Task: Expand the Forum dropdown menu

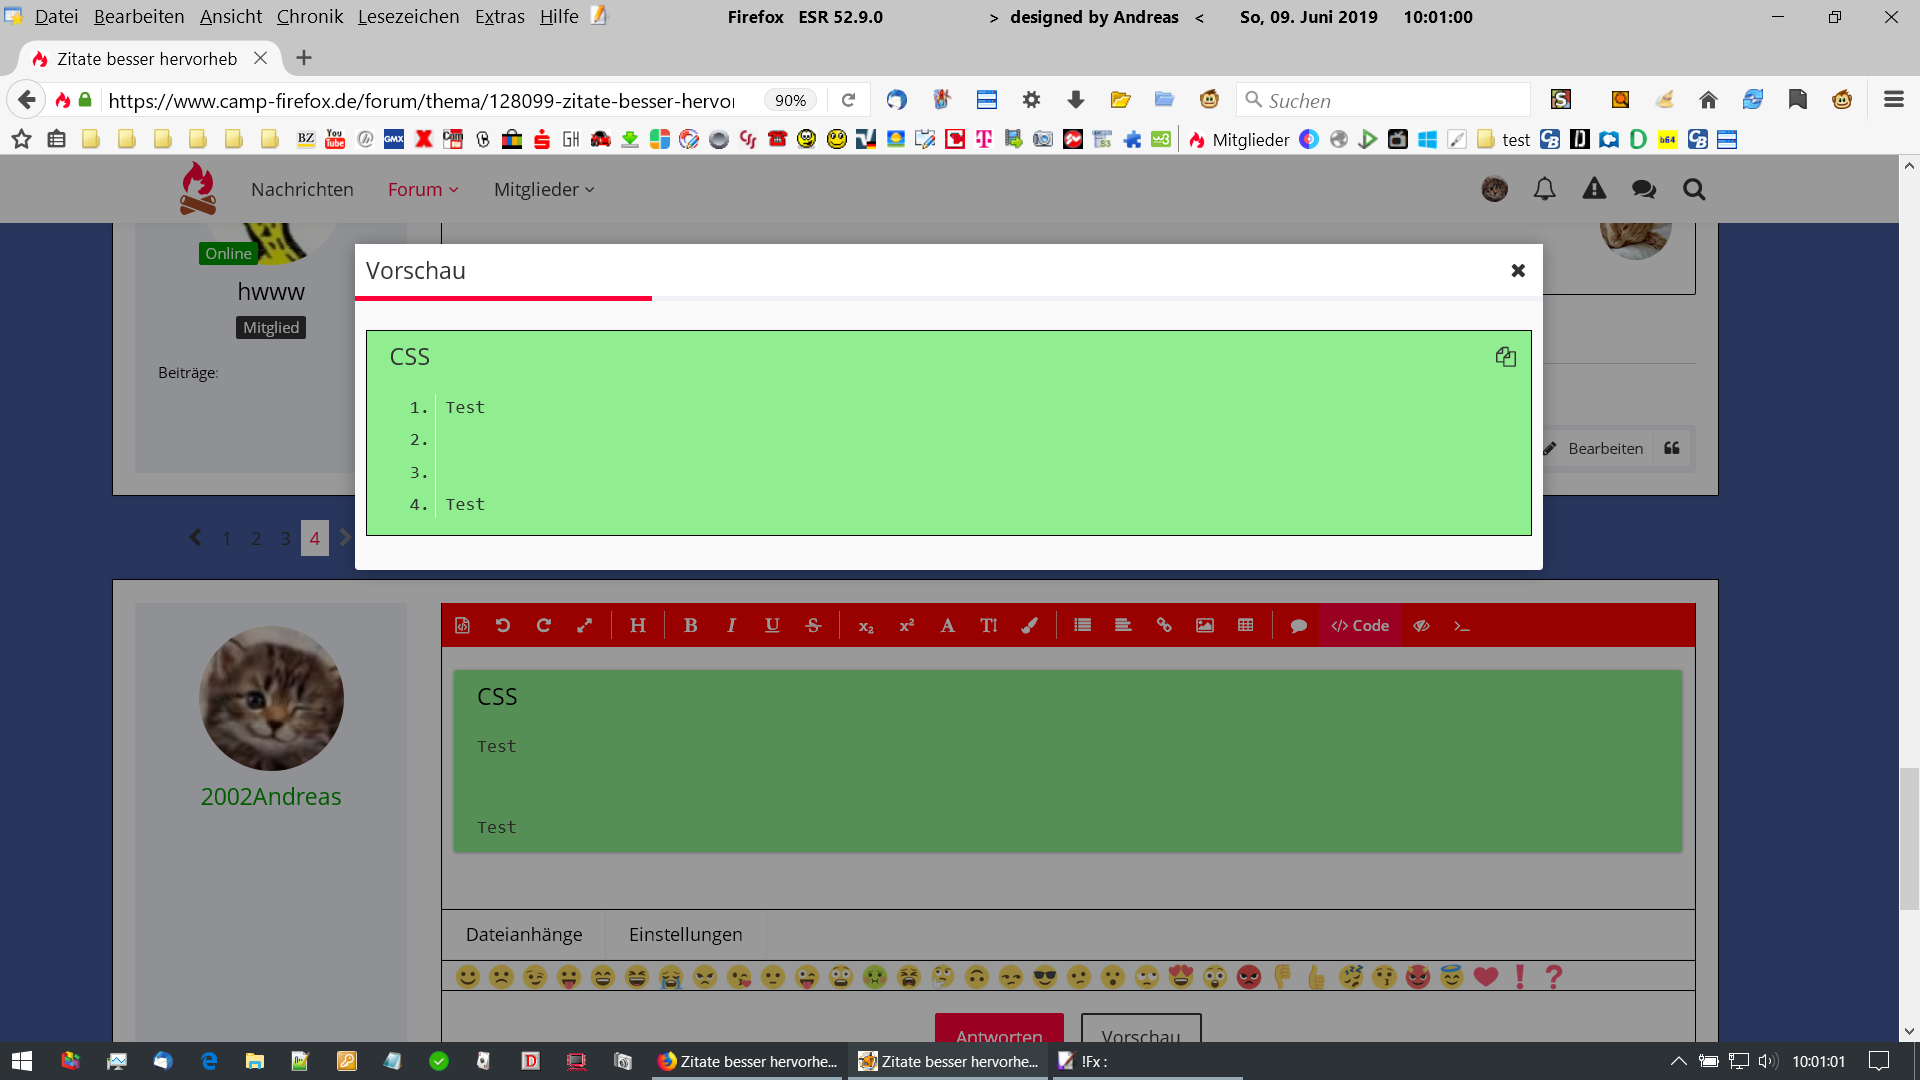Action: [x=423, y=189]
